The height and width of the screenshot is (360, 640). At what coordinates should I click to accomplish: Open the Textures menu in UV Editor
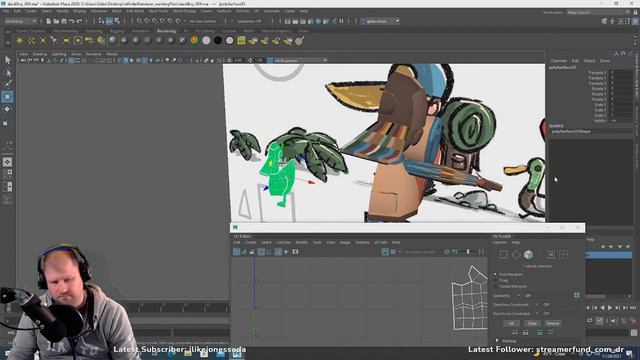(362, 242)
